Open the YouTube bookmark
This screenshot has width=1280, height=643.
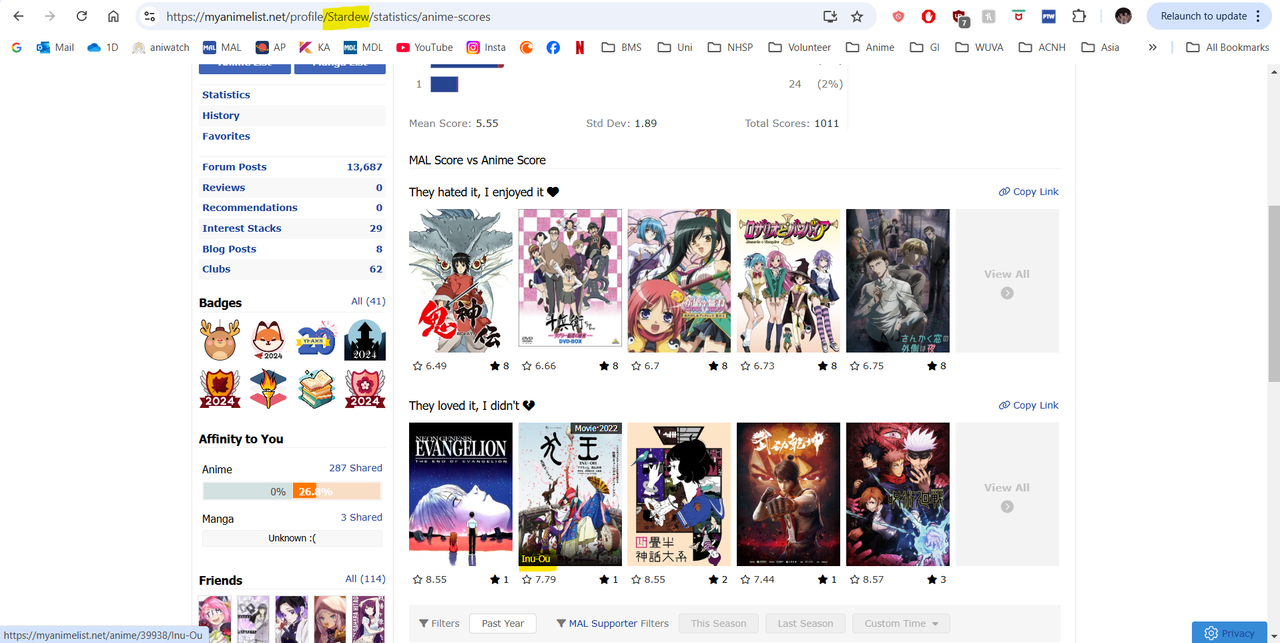(424, 47)
